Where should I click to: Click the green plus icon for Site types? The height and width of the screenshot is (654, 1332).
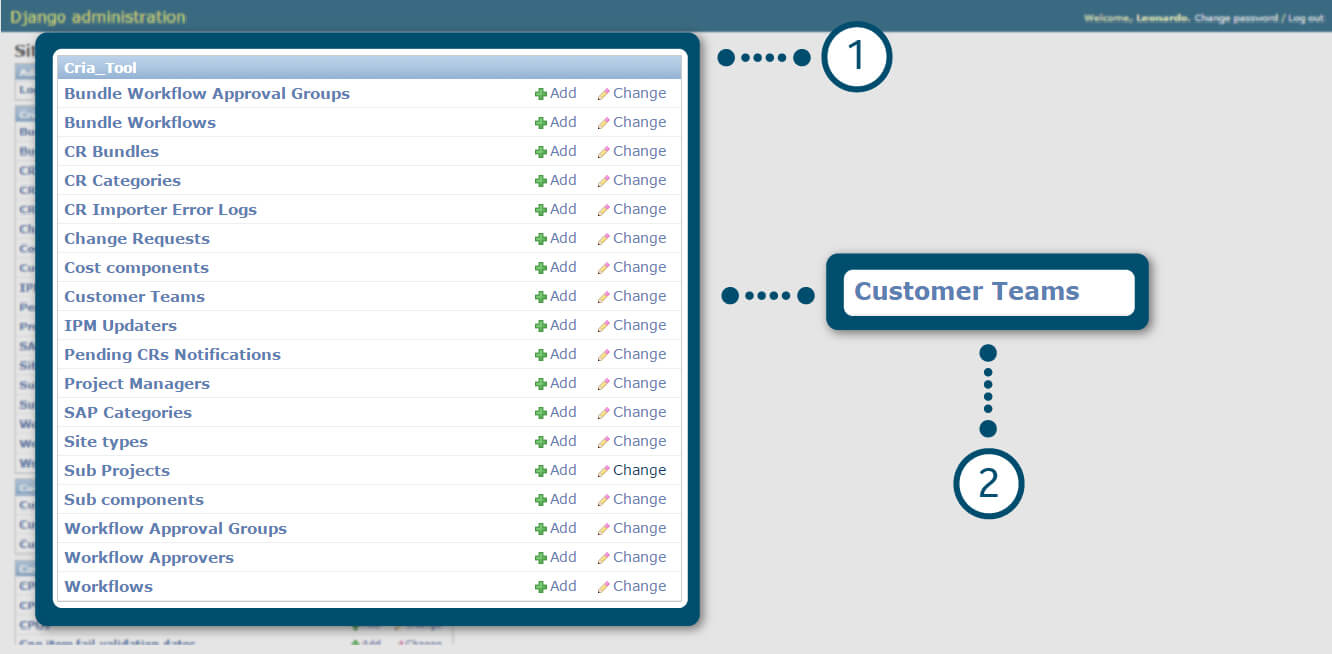540,442
